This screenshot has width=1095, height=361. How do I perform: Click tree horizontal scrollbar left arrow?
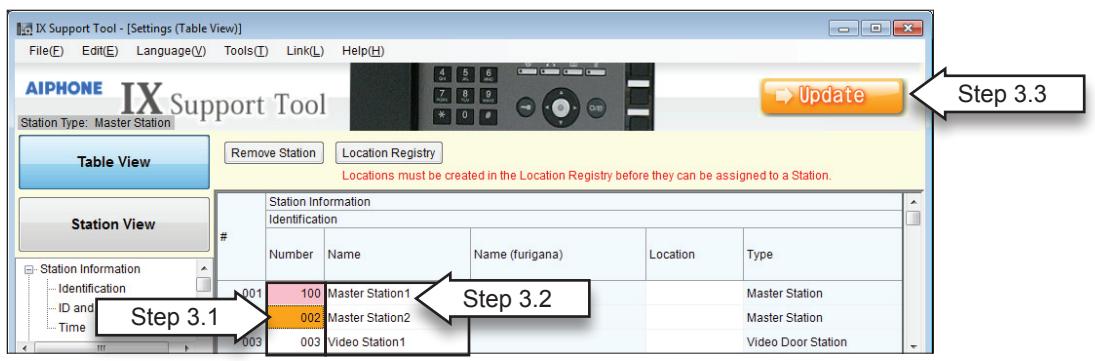[25, 348]
